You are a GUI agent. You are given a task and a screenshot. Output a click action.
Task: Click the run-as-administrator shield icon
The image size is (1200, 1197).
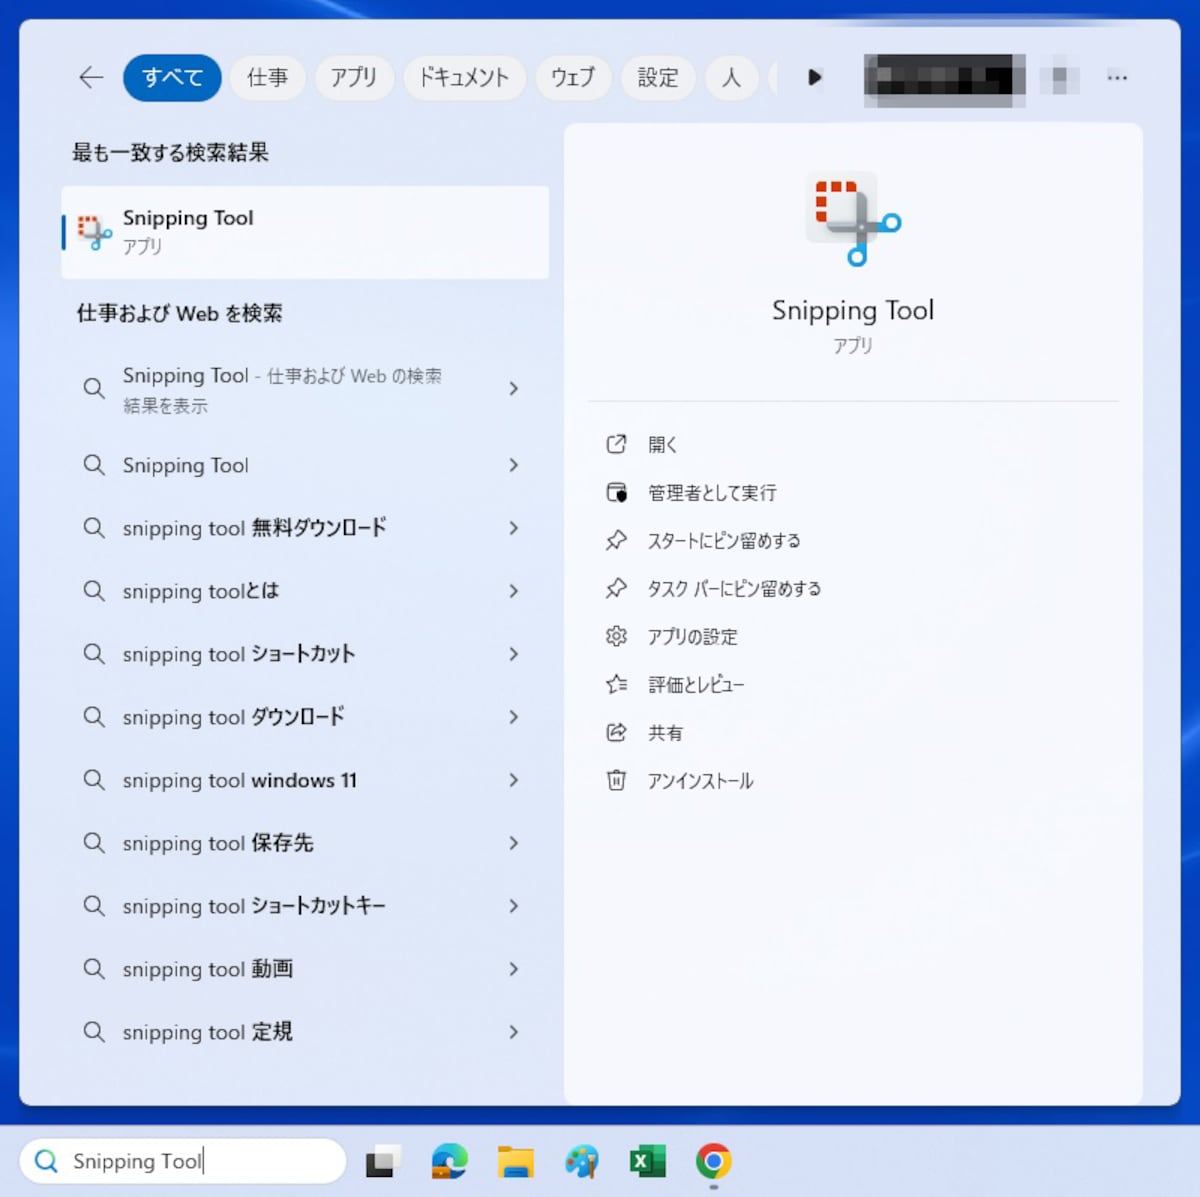[x=616, y=492]
